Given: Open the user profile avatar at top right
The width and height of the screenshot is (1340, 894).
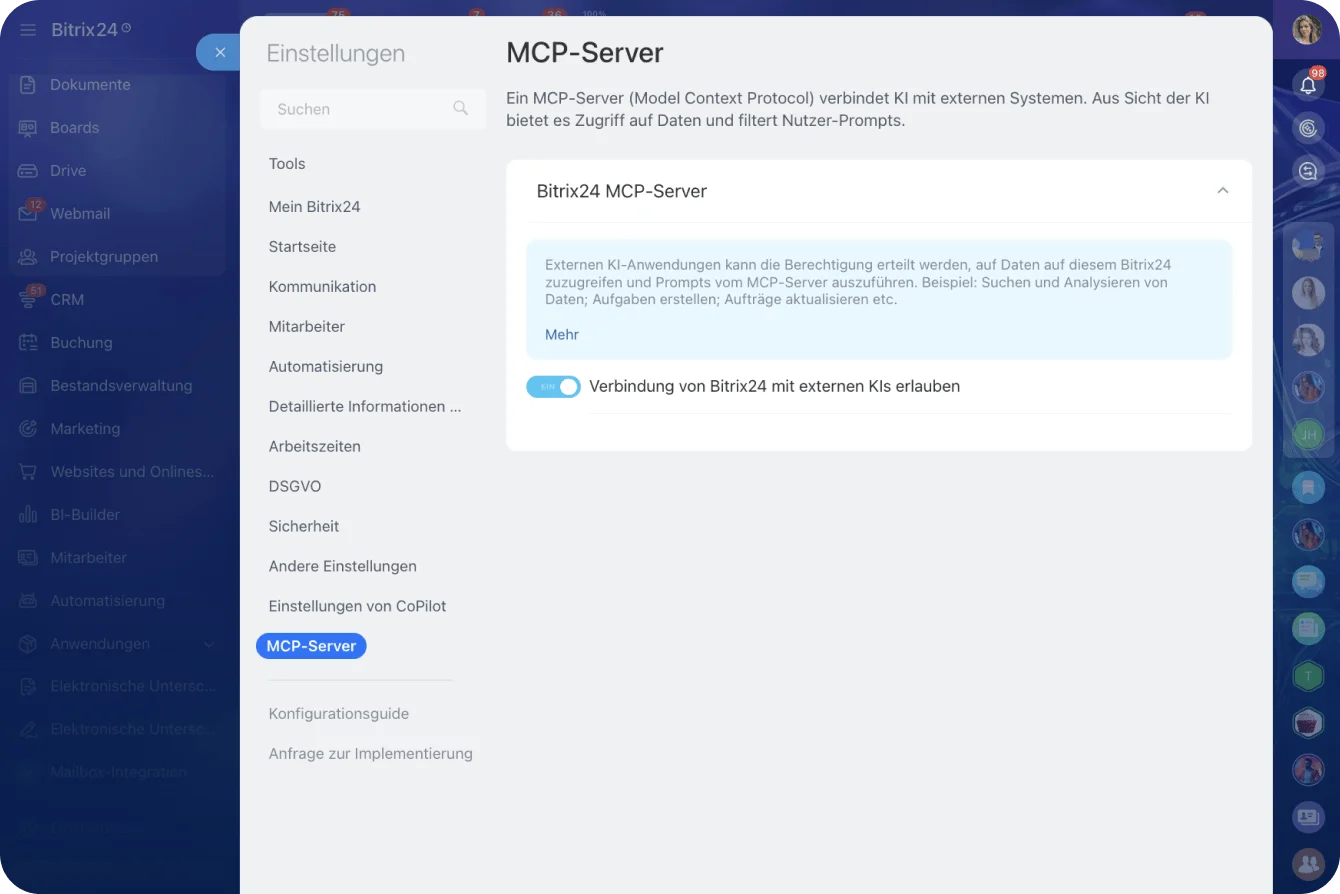Looking at the screenshot, I should [x=1307, y=29].
